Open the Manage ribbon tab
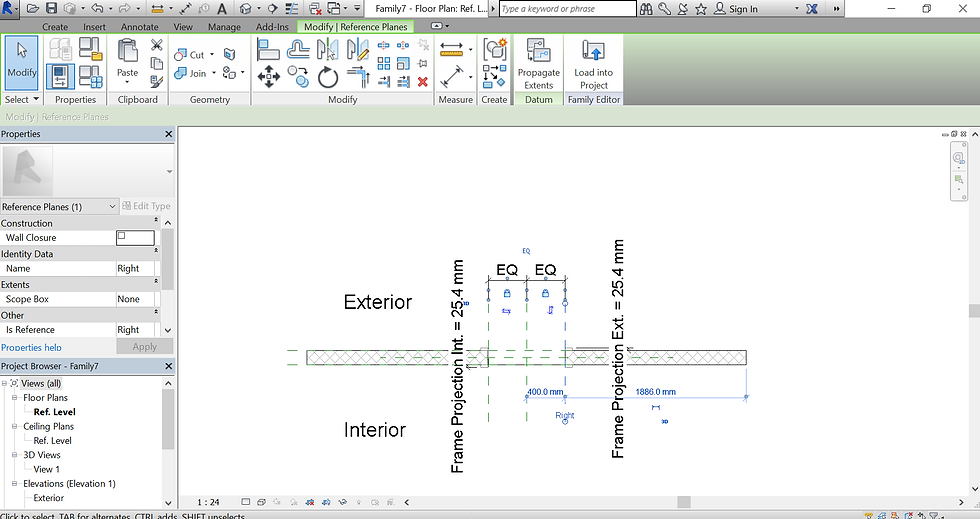980x519 pixels. 224,27
